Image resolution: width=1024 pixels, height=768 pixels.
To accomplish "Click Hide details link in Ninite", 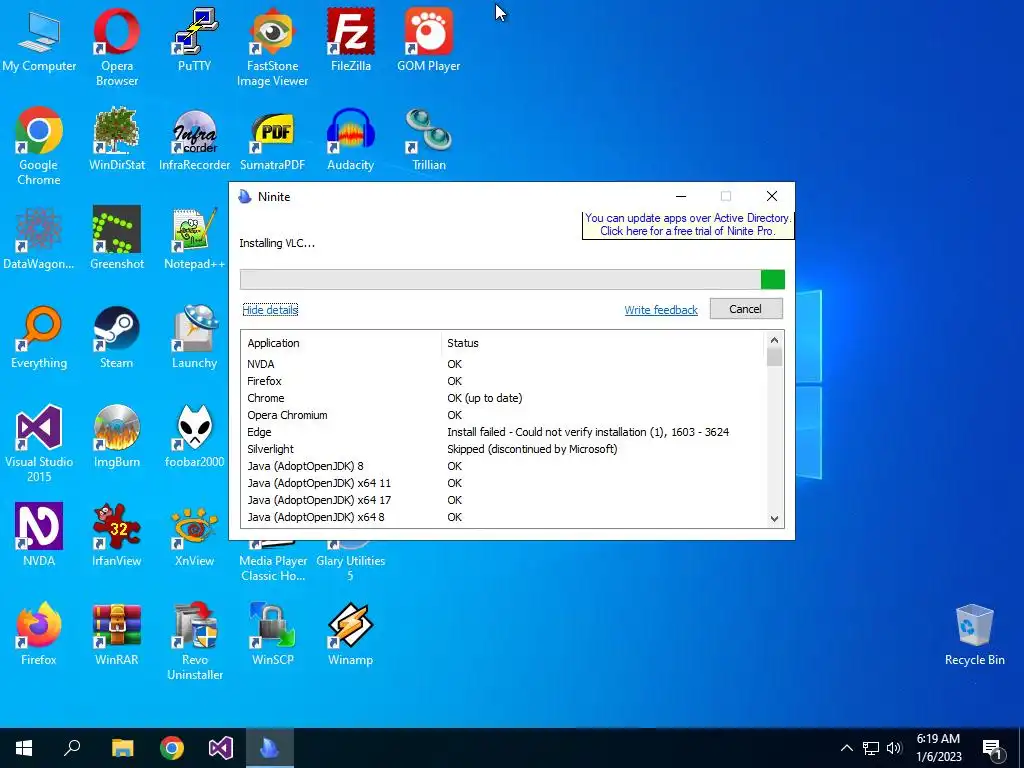I will (x=270, y=310).
